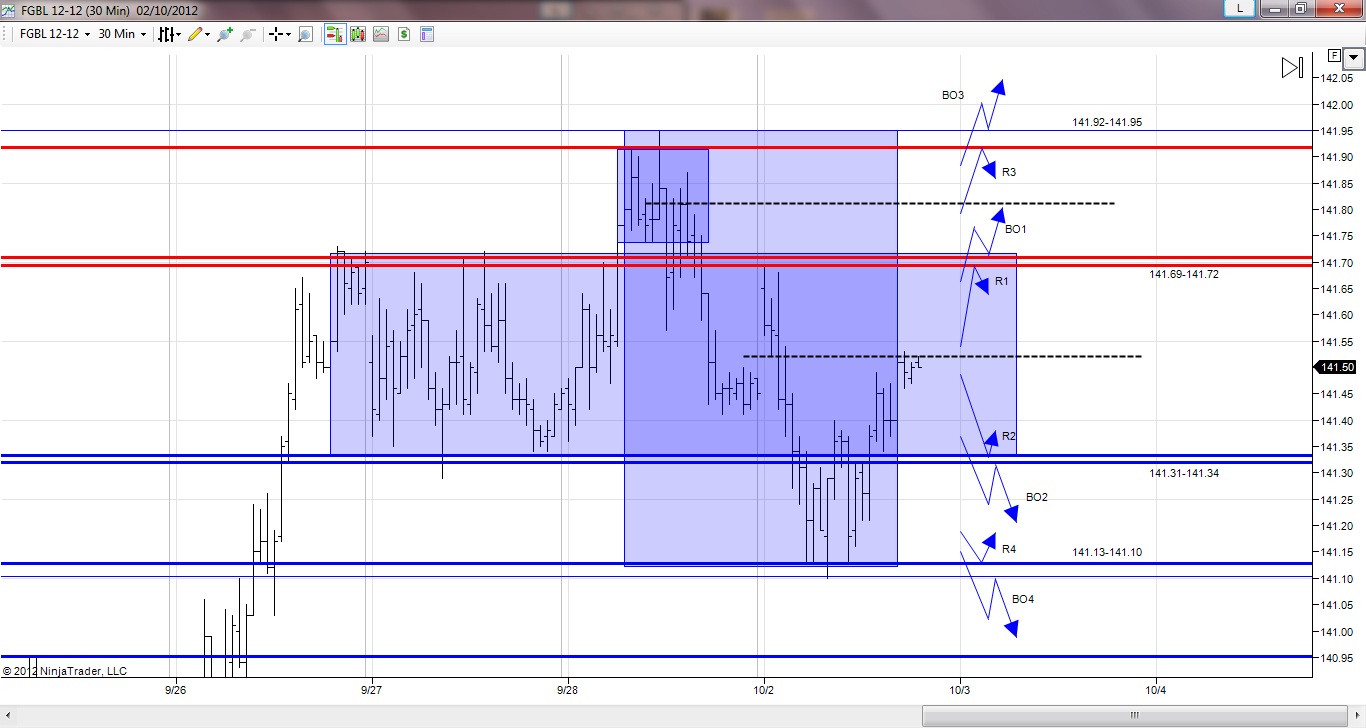
Task: Click the 141.20 price axis label
Action: (1337, 527)
